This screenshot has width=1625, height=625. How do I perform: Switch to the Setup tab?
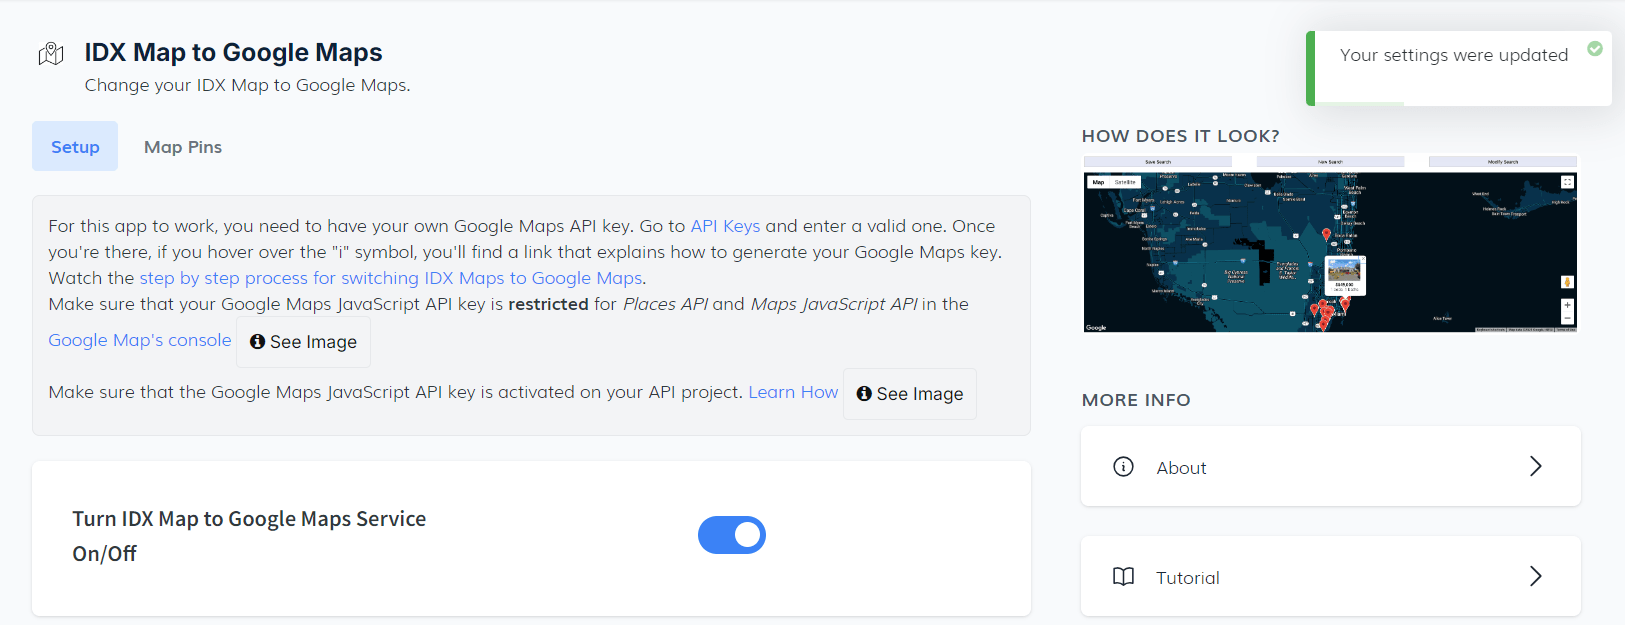tap(75, 146)
